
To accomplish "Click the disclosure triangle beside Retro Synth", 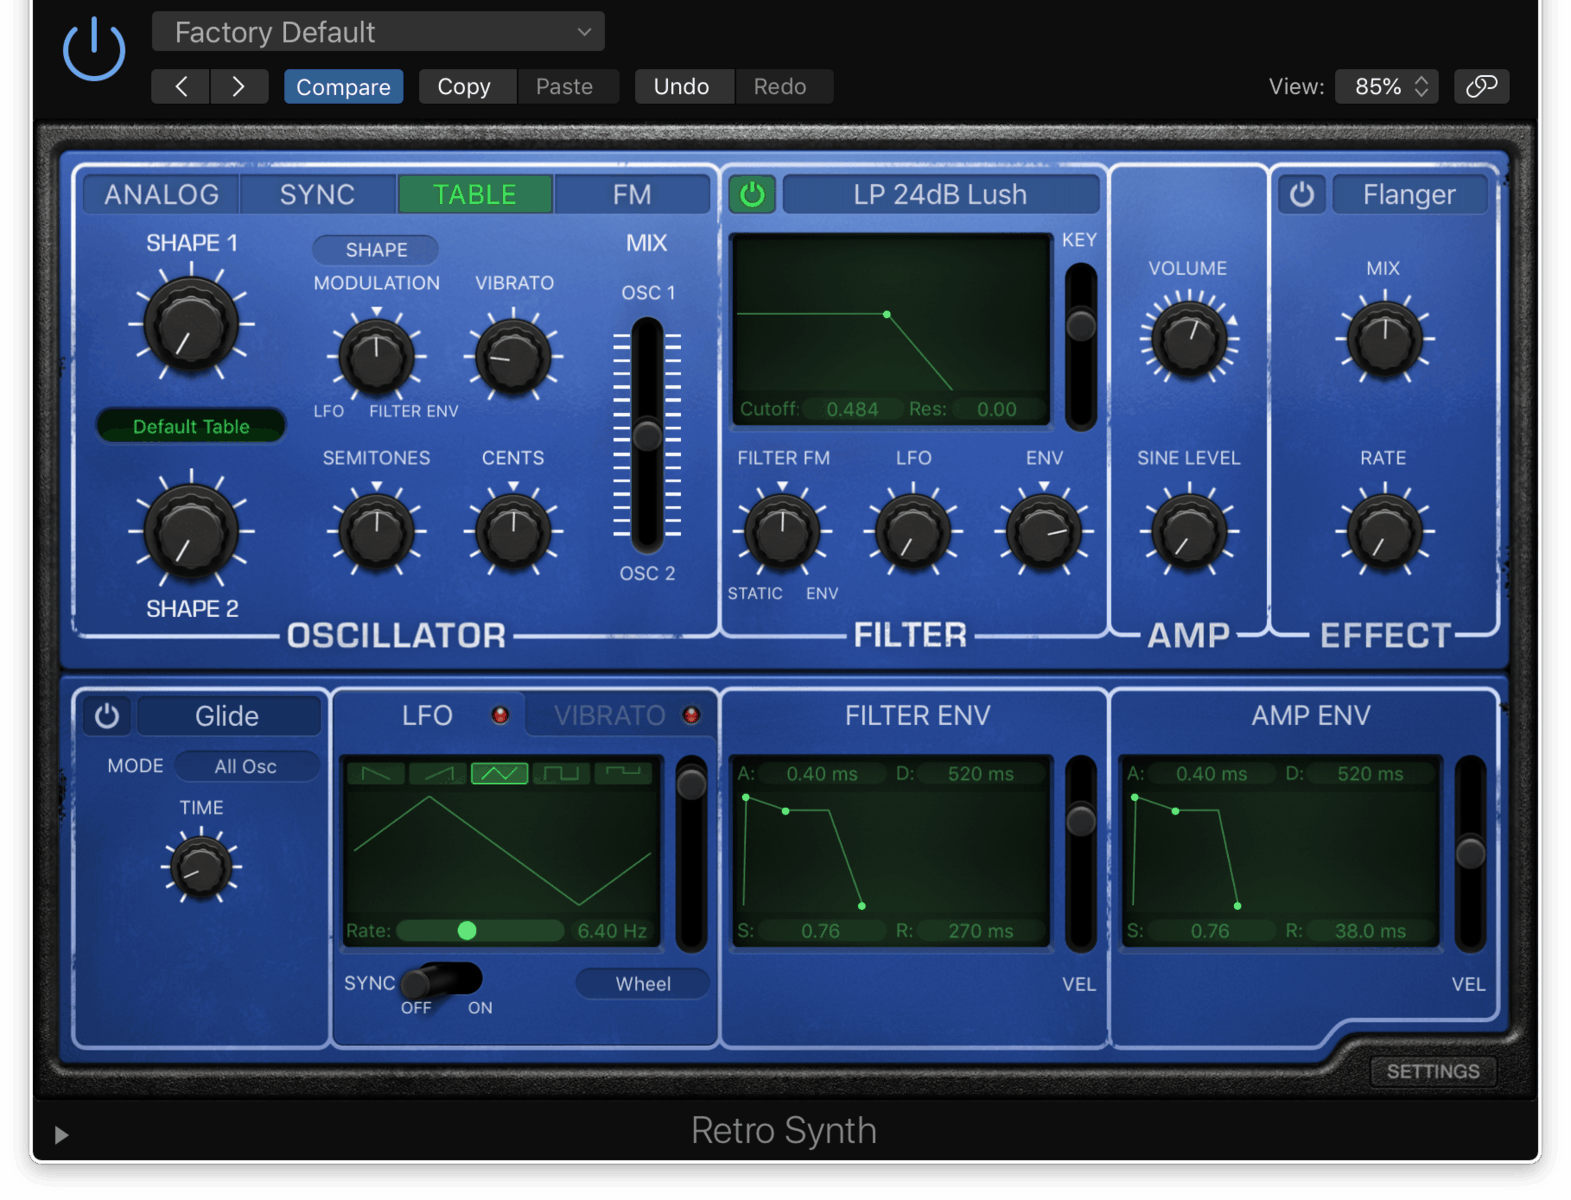I will coord(61,1135).
